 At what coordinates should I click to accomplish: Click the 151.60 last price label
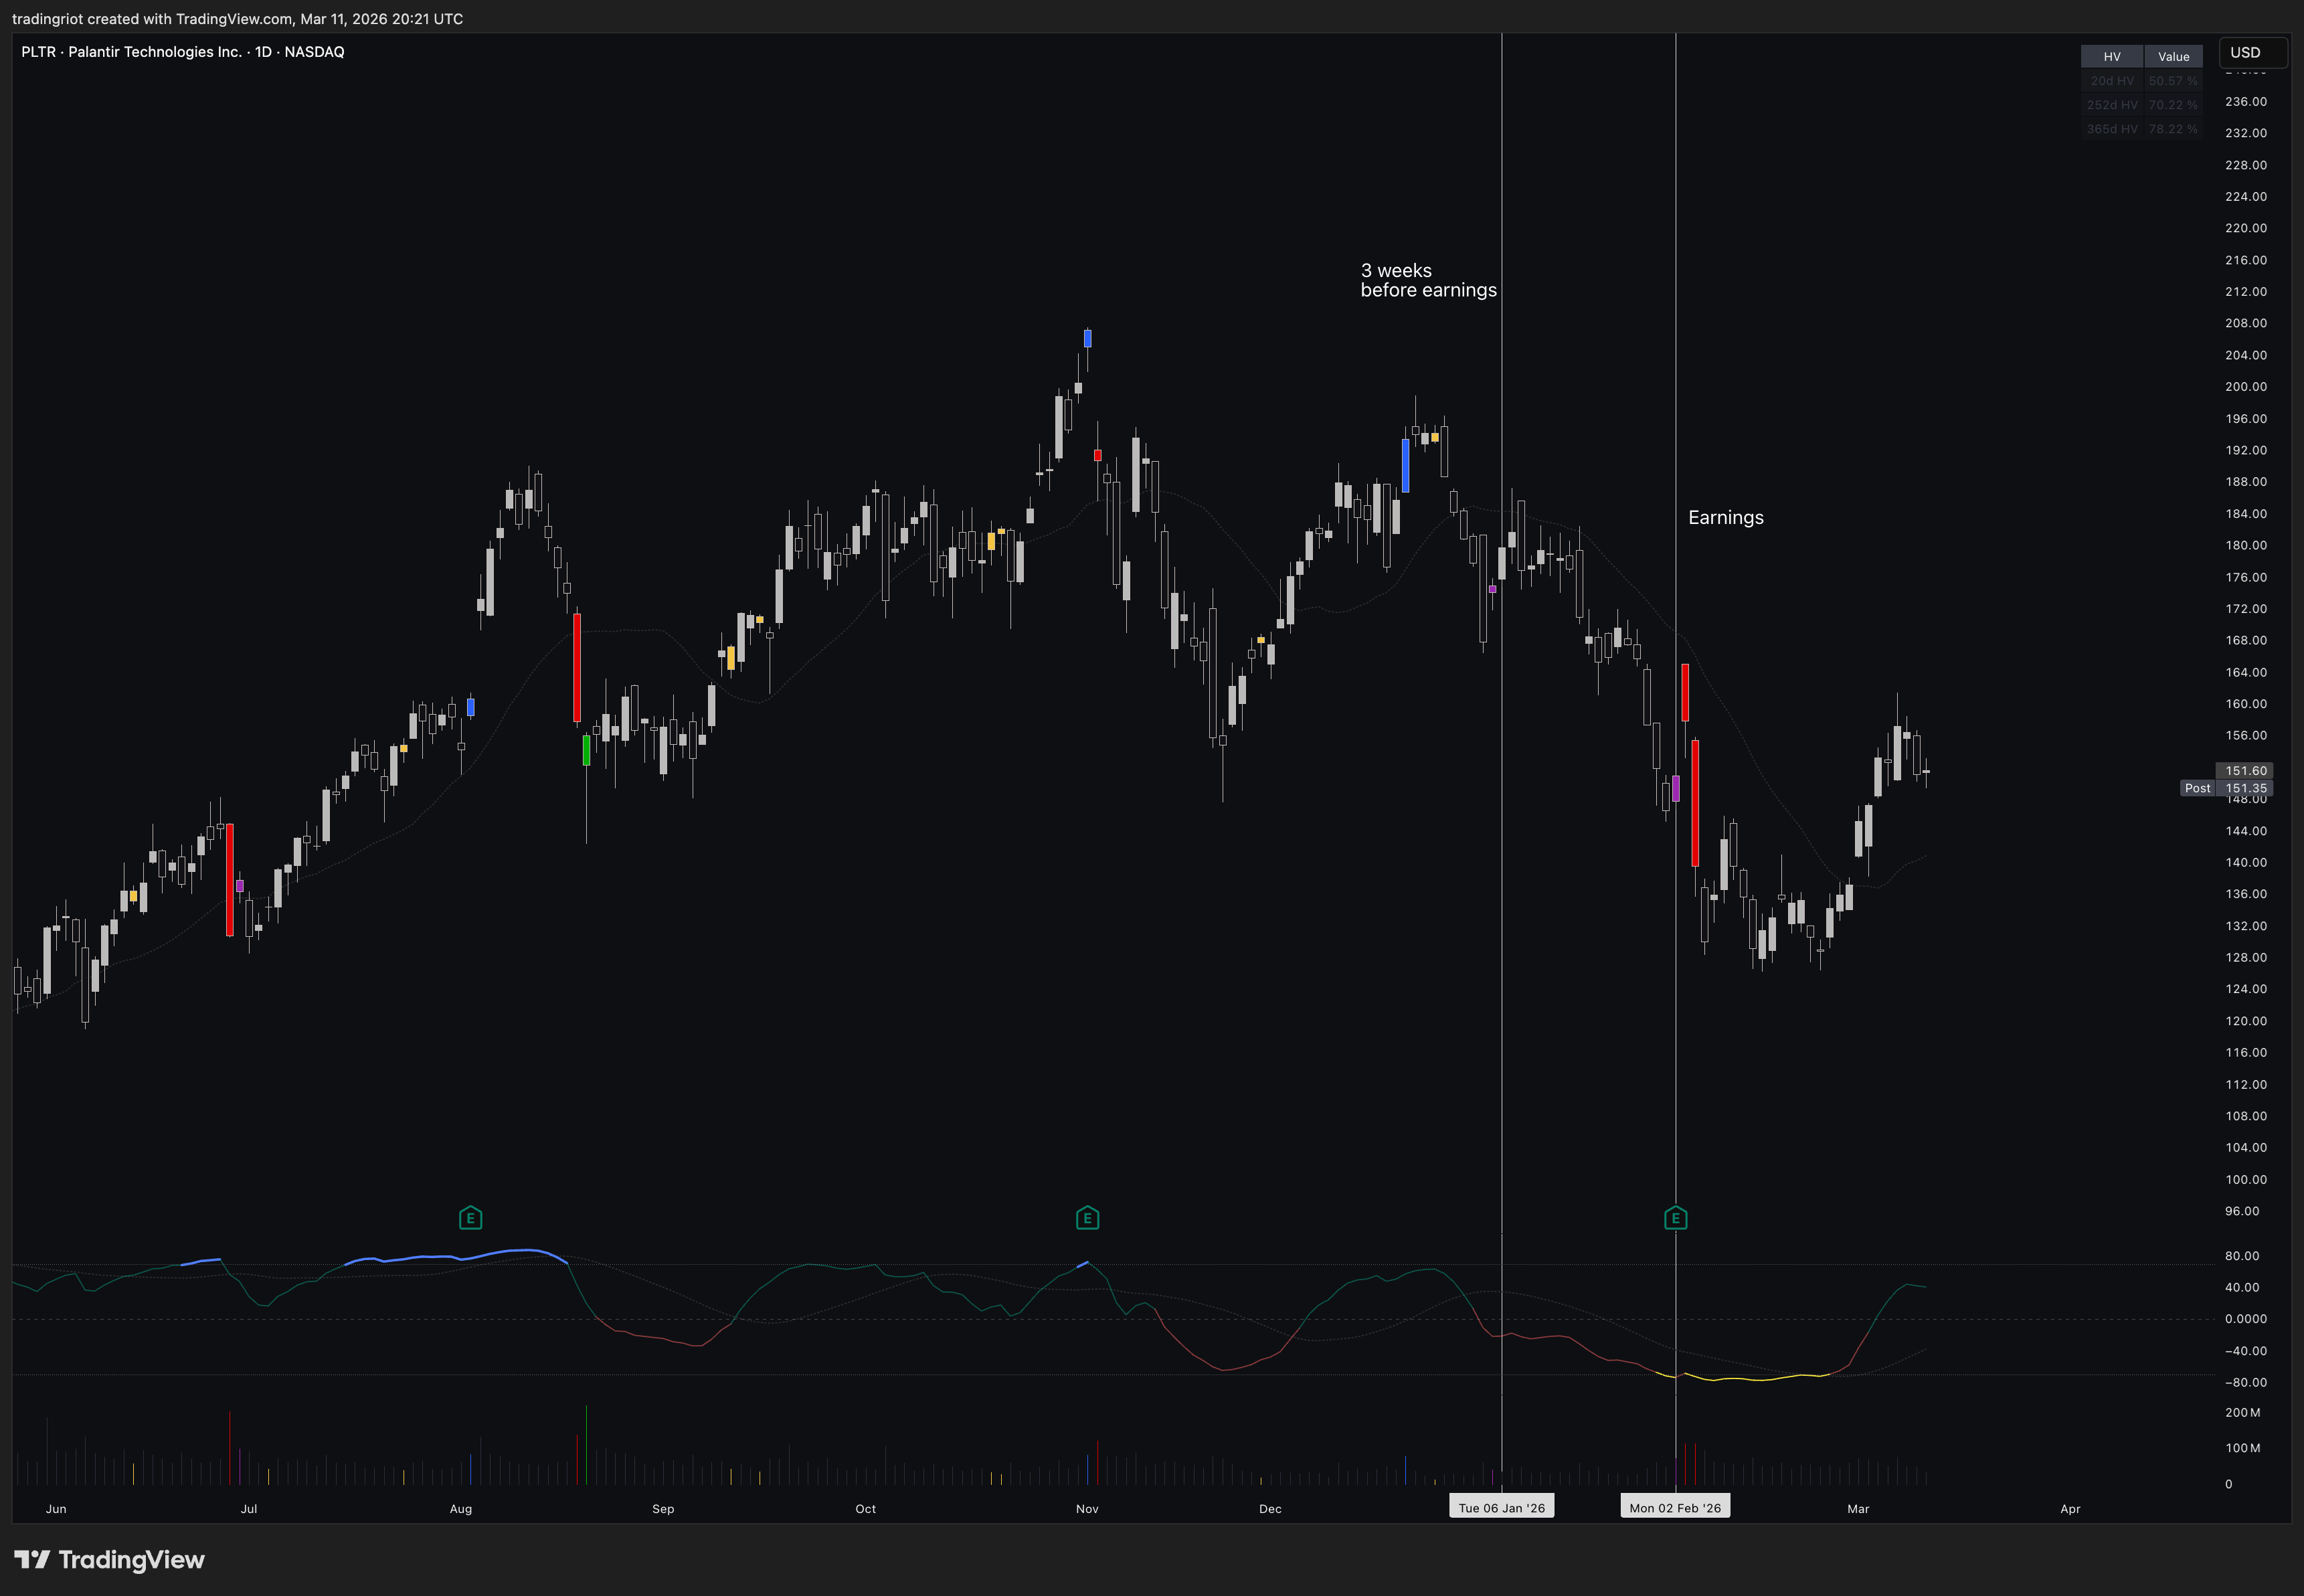coord(2245,771)
